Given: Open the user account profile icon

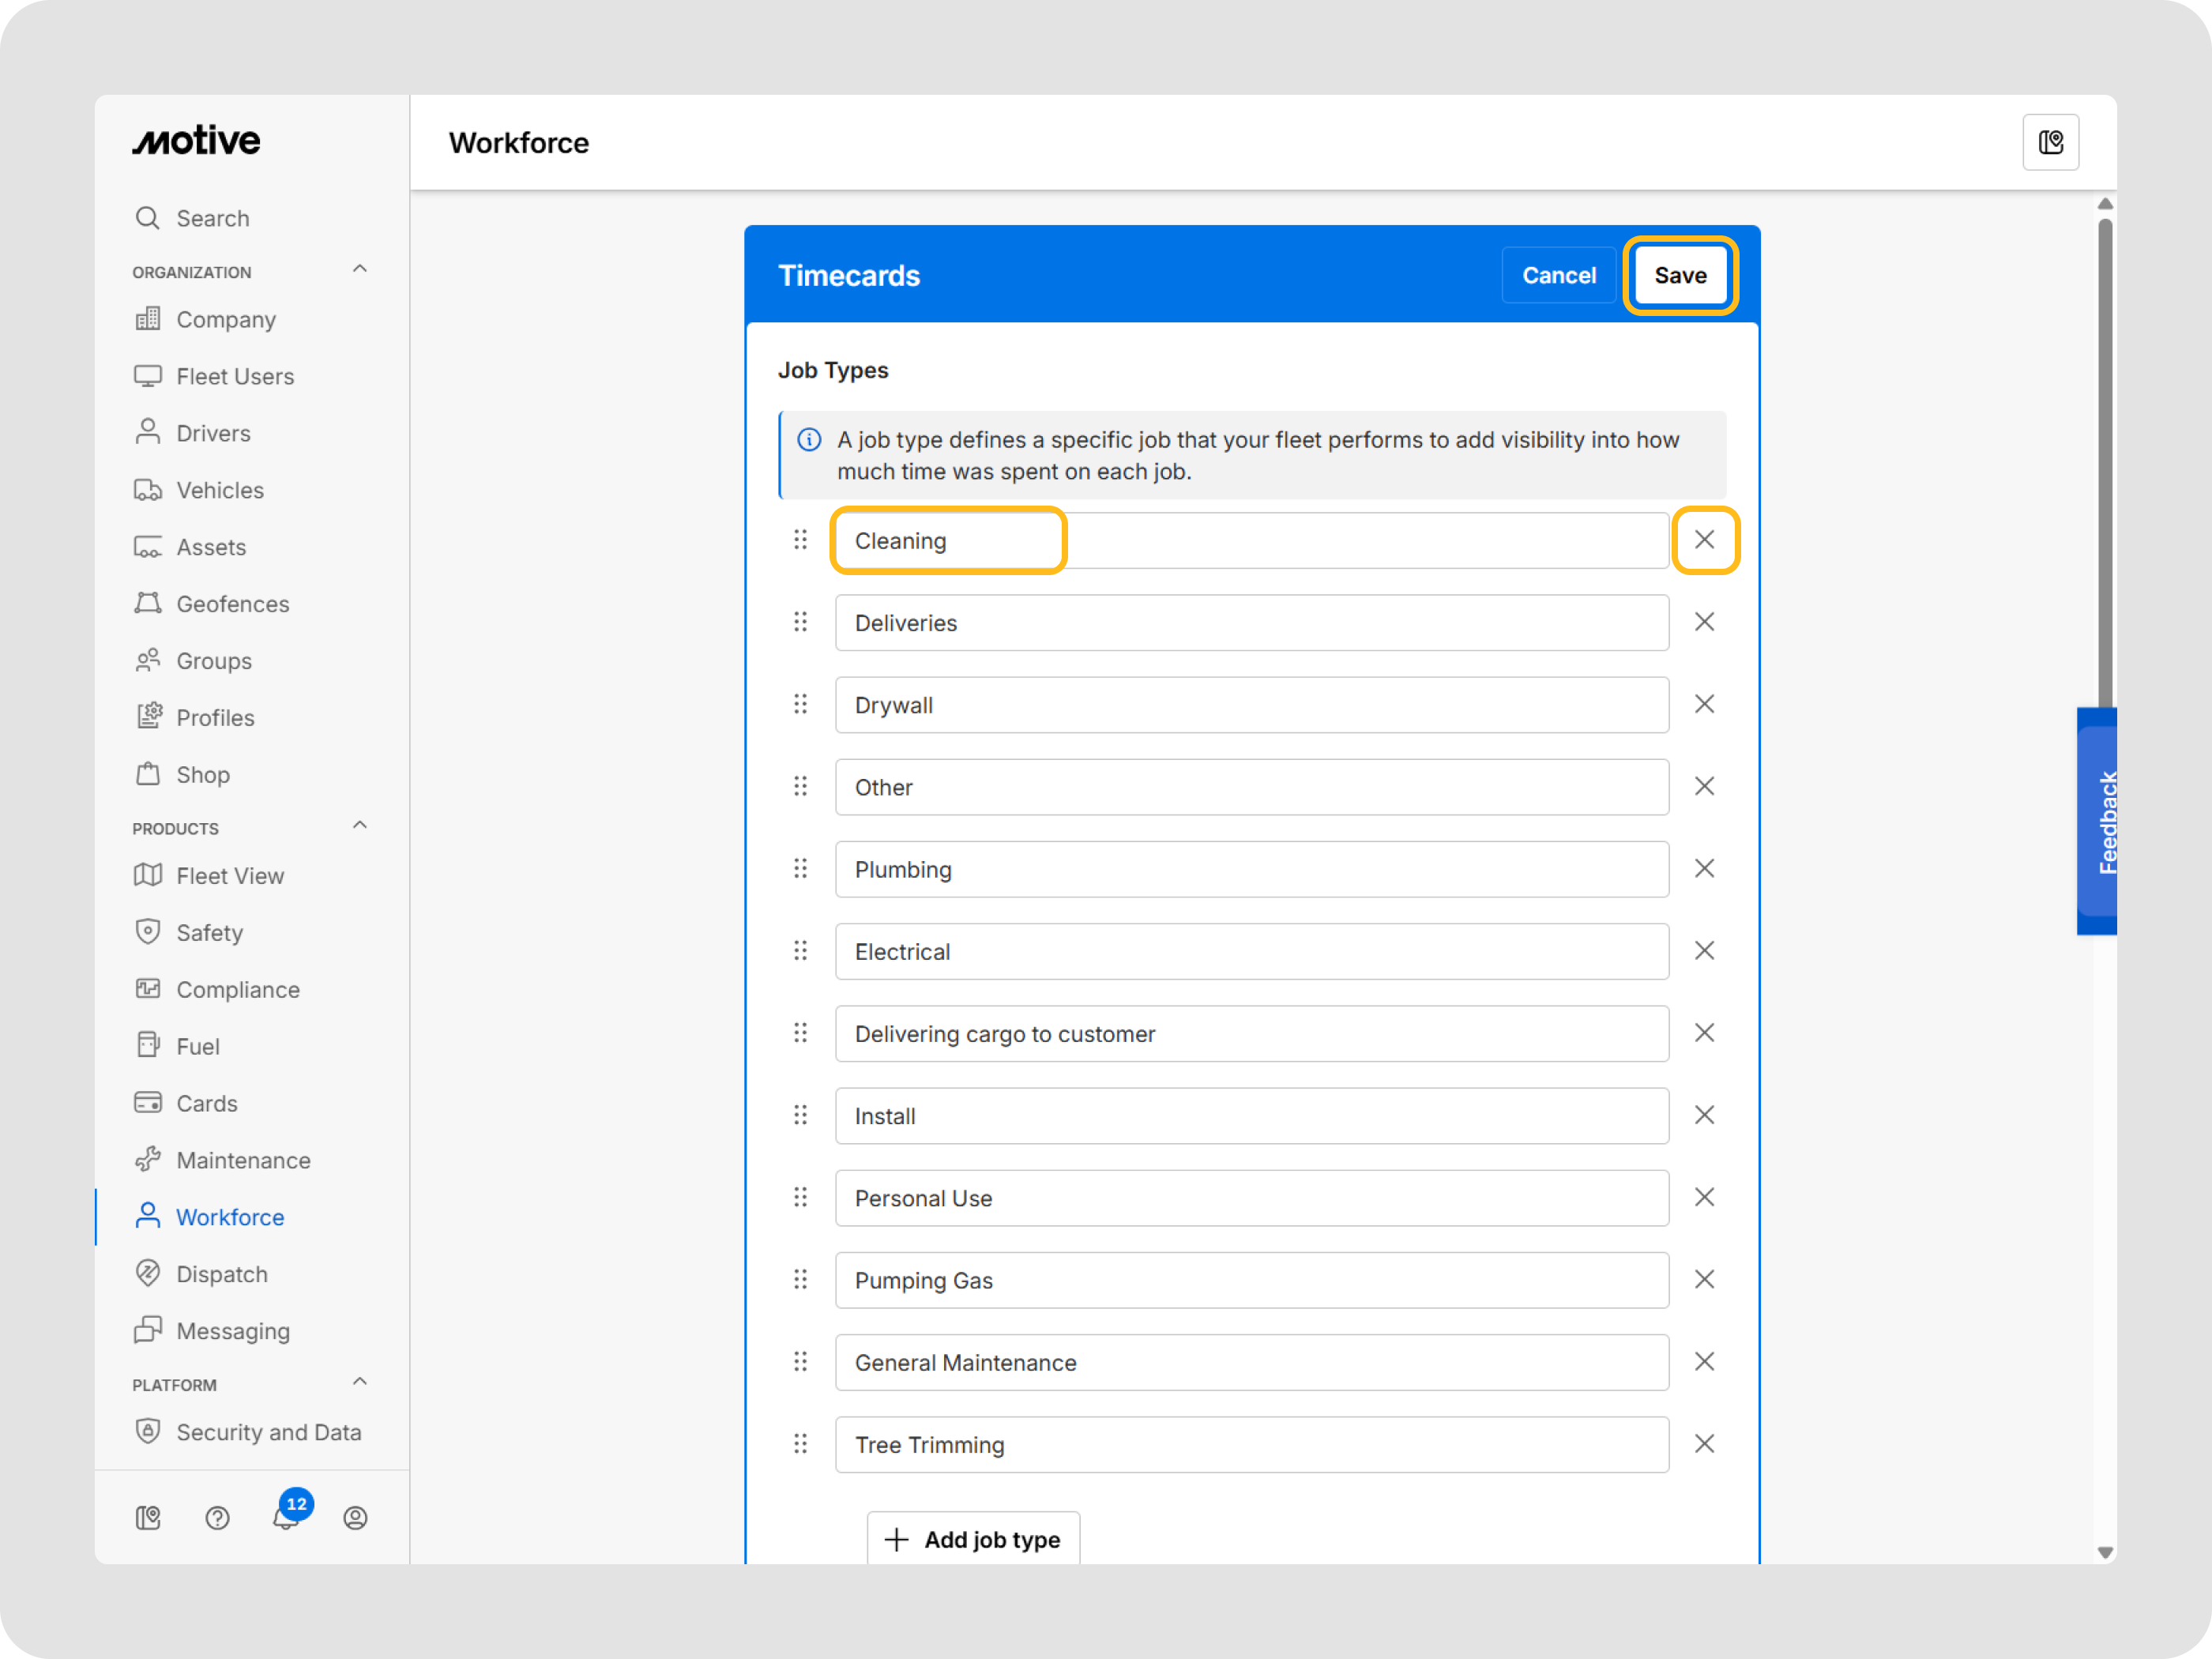Looking at the screenshot, I should [355, 1518].
